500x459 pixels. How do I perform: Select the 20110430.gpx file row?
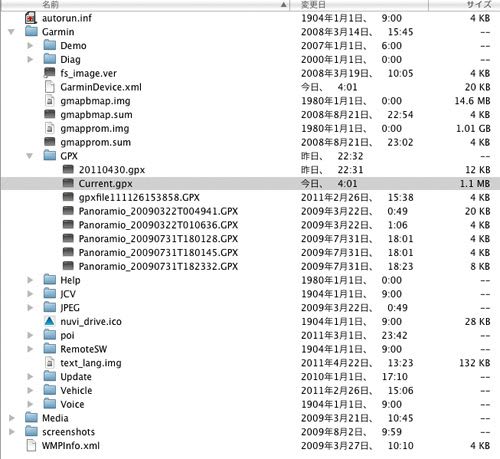250,170
